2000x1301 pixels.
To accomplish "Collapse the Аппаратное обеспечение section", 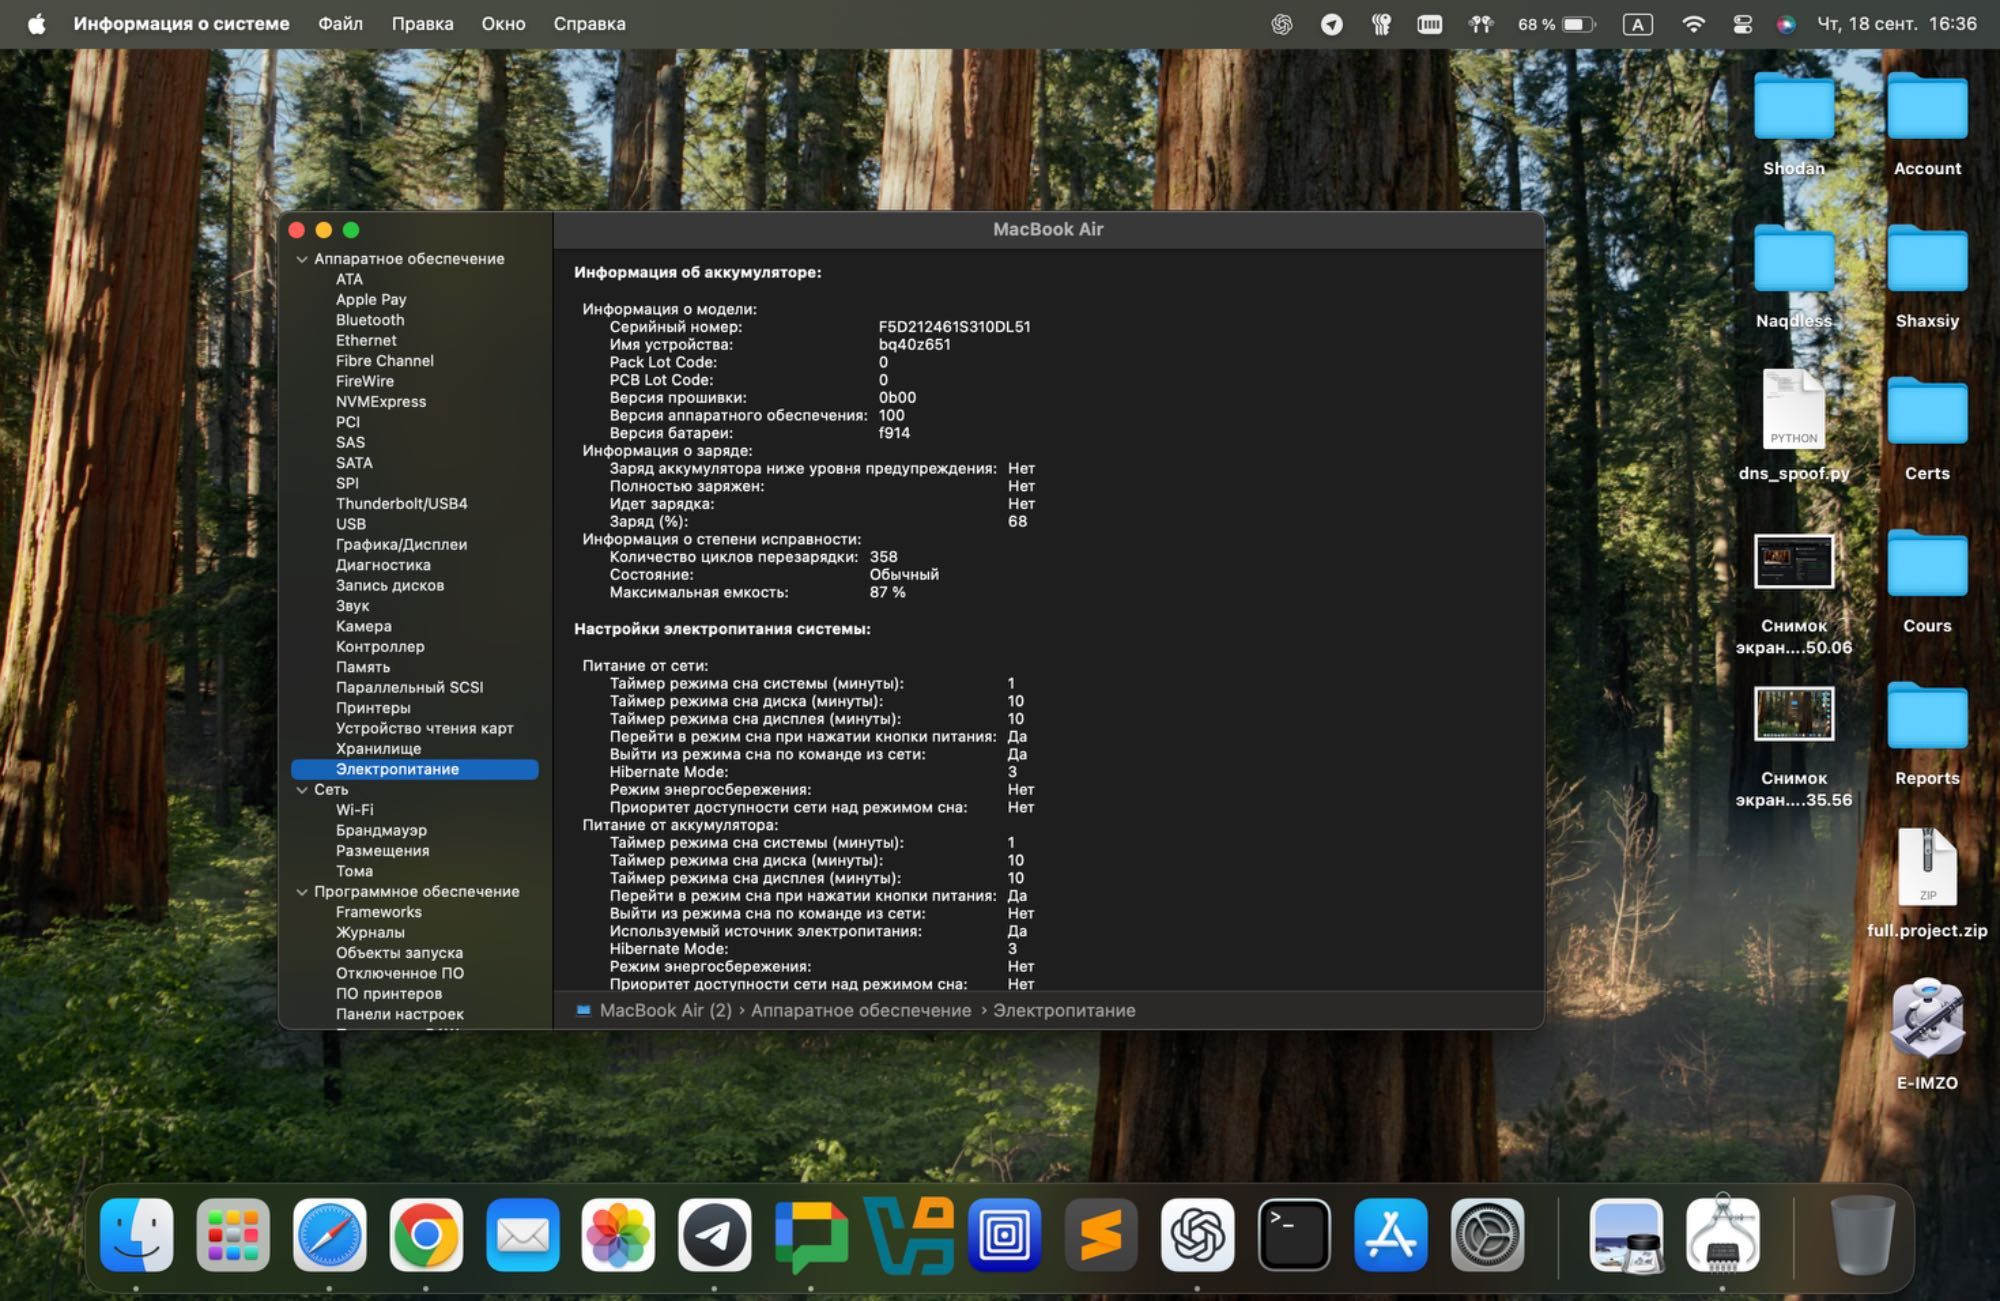I will click(x=302, y=259).
